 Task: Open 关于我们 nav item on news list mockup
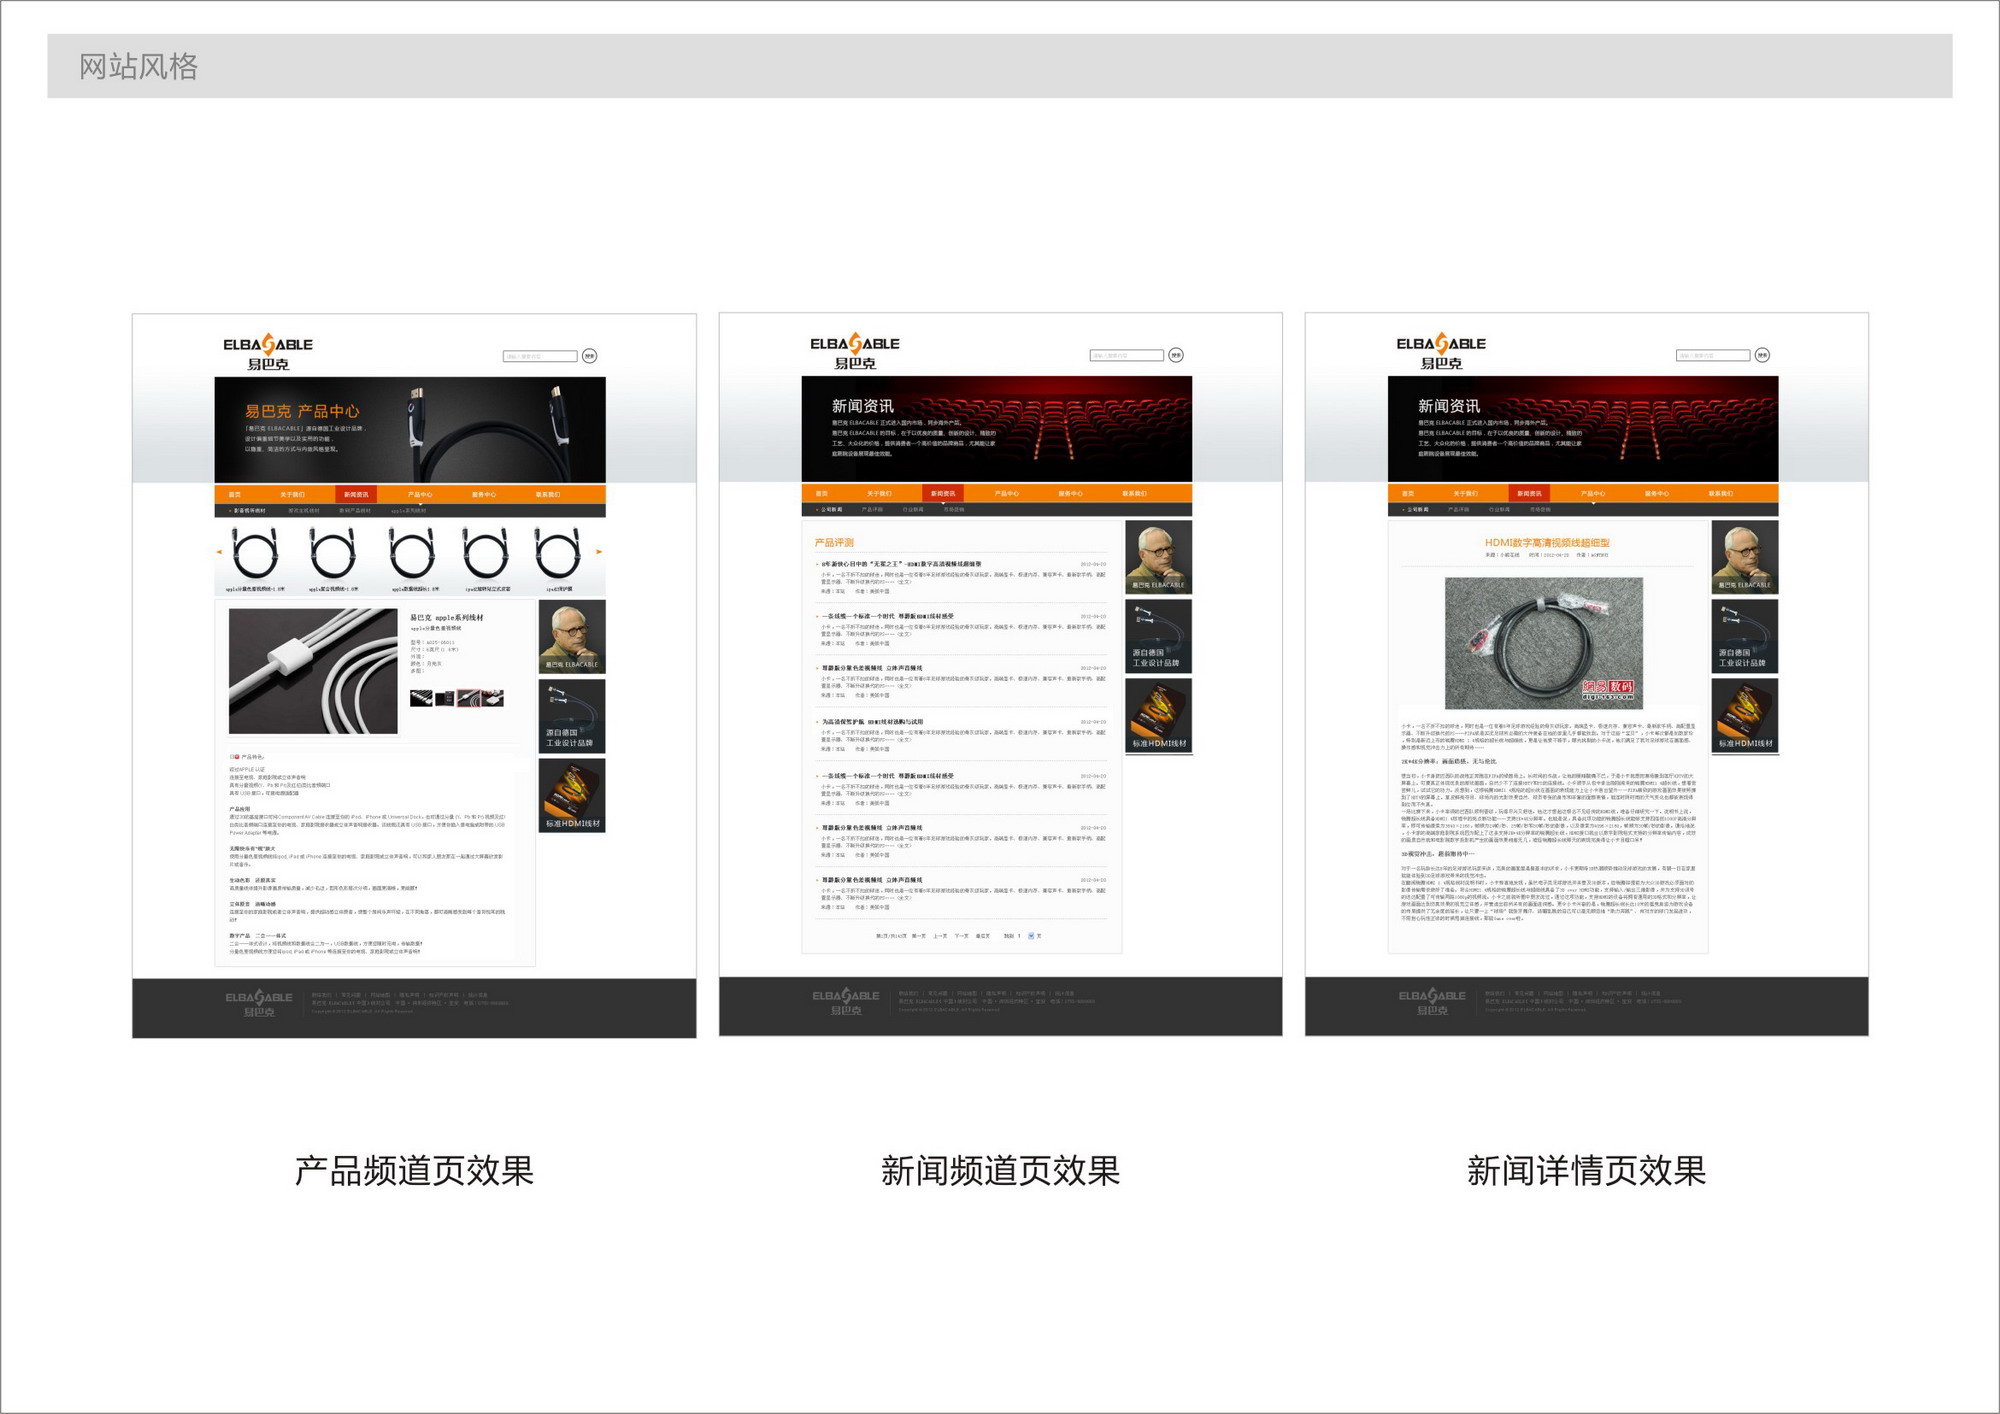coord(879,494)
